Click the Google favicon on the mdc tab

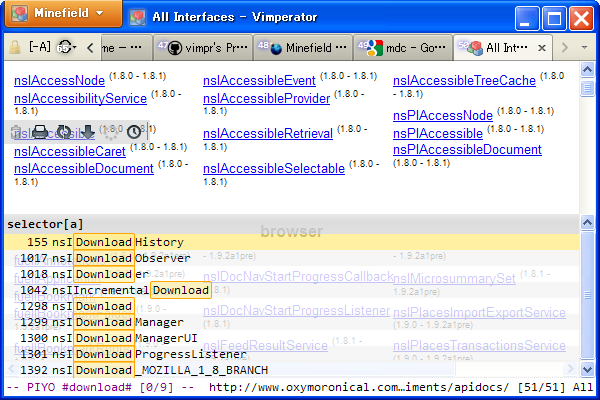[375, 48]
